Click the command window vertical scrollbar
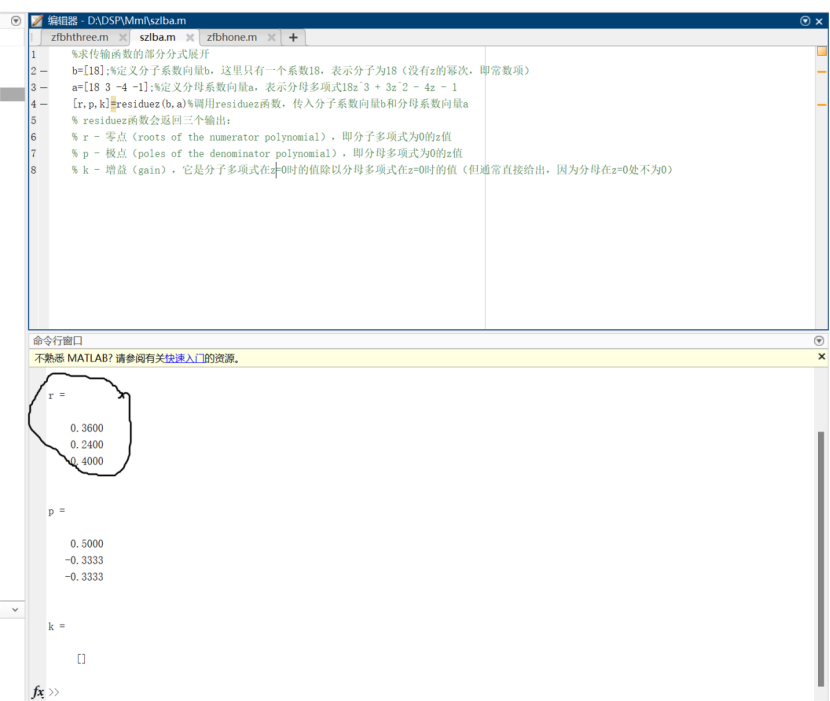 coord(820,559)
